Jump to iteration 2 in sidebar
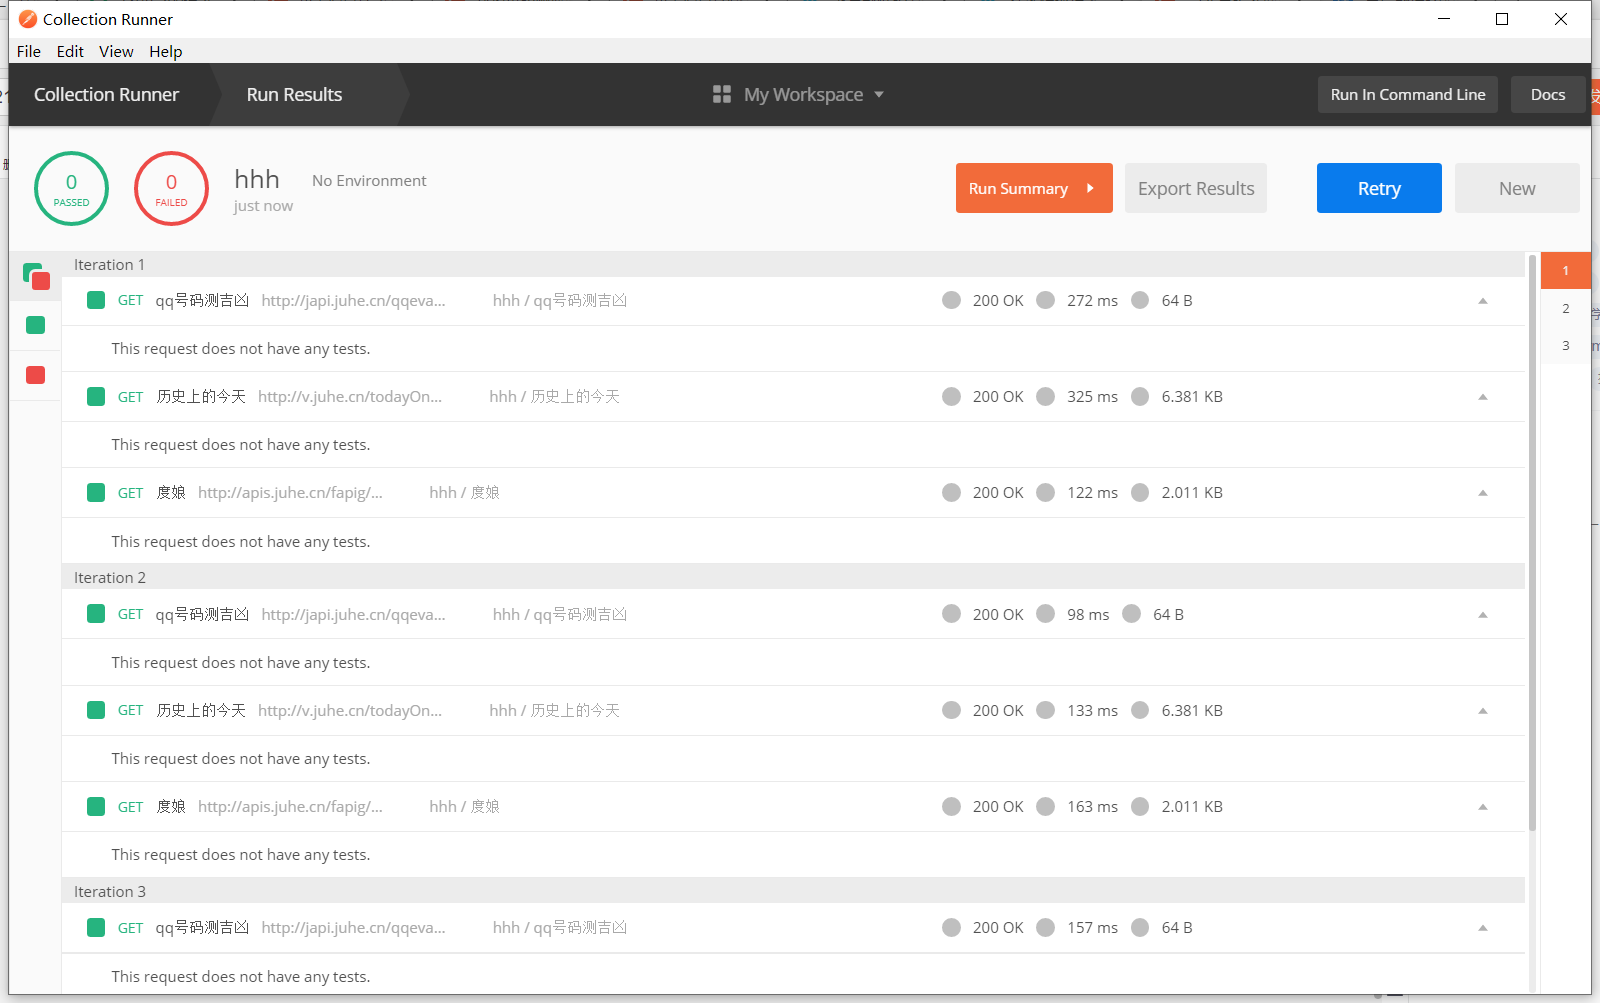The image size is (1600, 1003). [1566, 308]
